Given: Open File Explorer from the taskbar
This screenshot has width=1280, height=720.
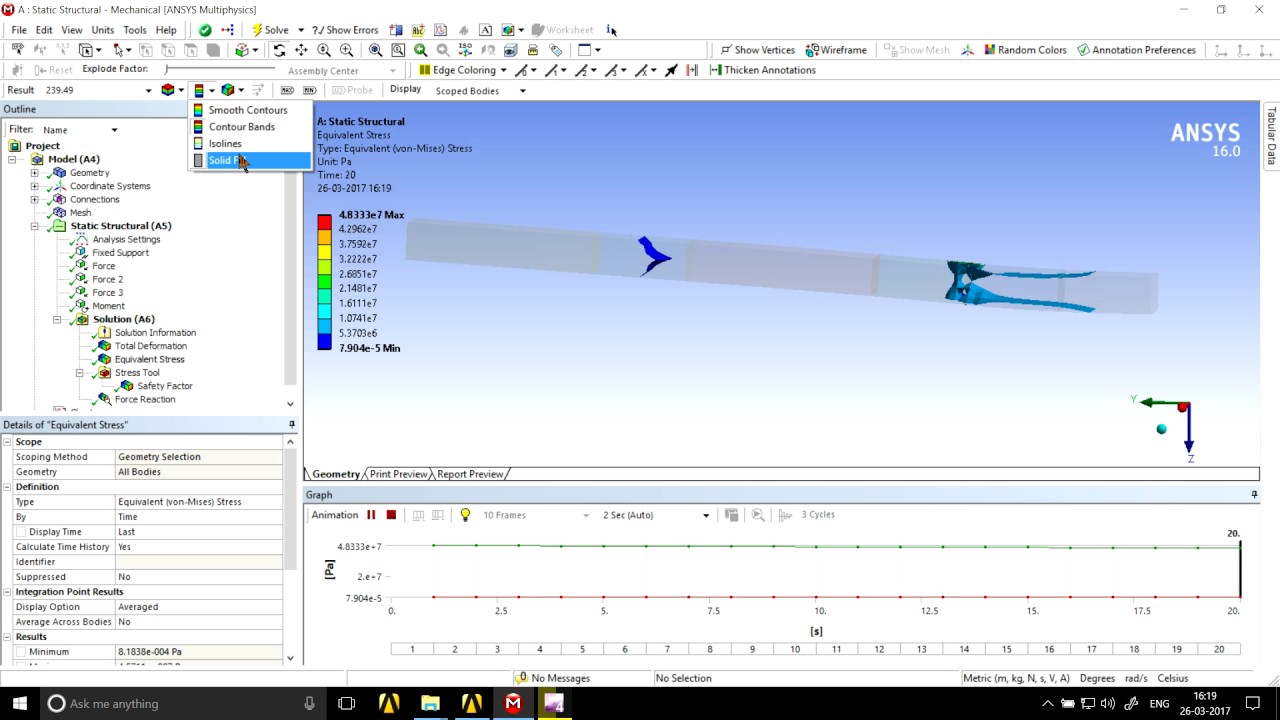Looking at the screenshot, I should [x=430, y=703].
